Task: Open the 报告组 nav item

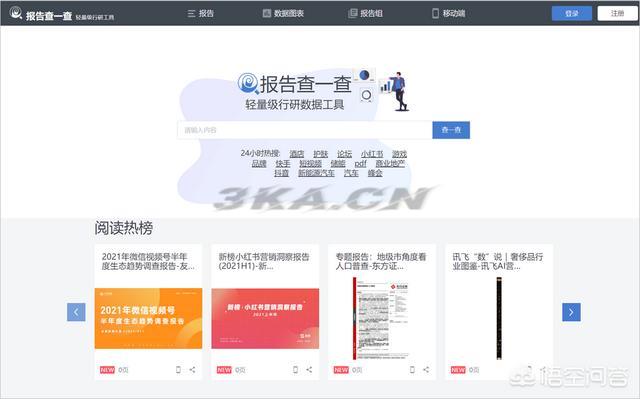Action: (365, 13)
